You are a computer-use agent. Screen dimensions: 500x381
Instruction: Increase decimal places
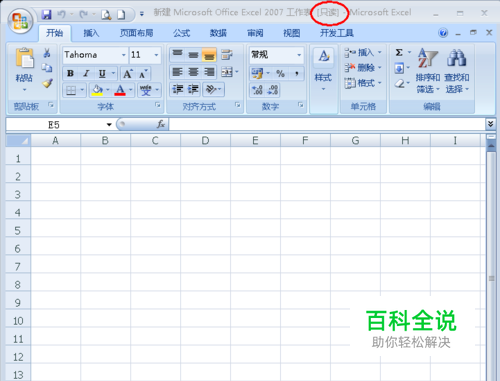click(257, 90)
